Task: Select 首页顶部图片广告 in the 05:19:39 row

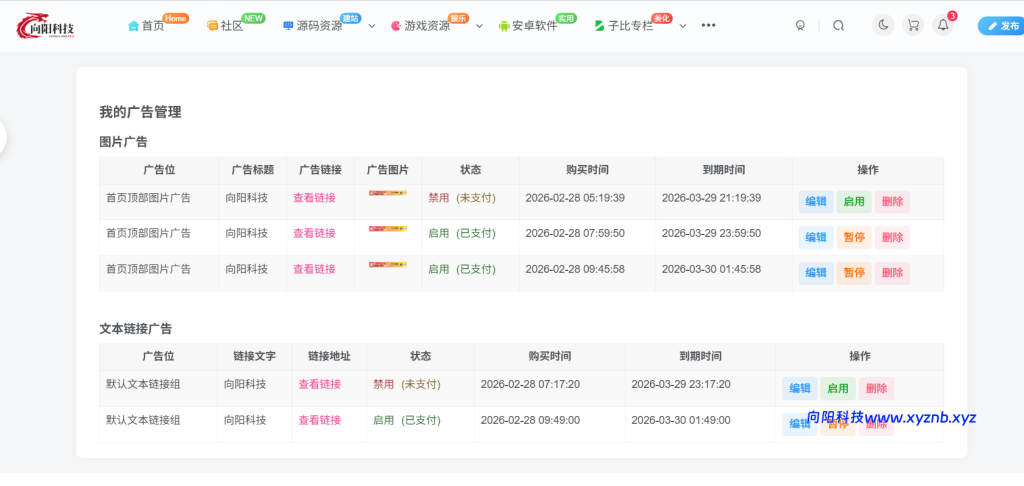Action: (x=148, y=198)
